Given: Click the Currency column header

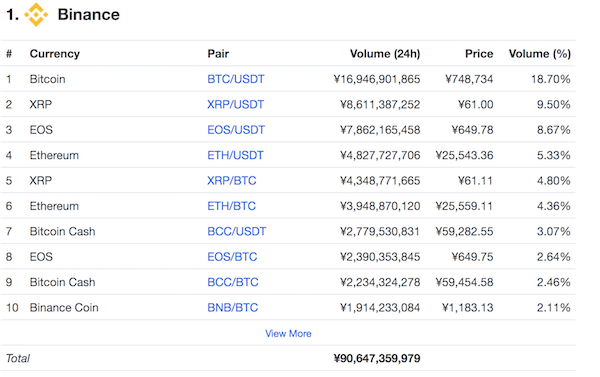Looking at the screenshot, I should (55, 54).
